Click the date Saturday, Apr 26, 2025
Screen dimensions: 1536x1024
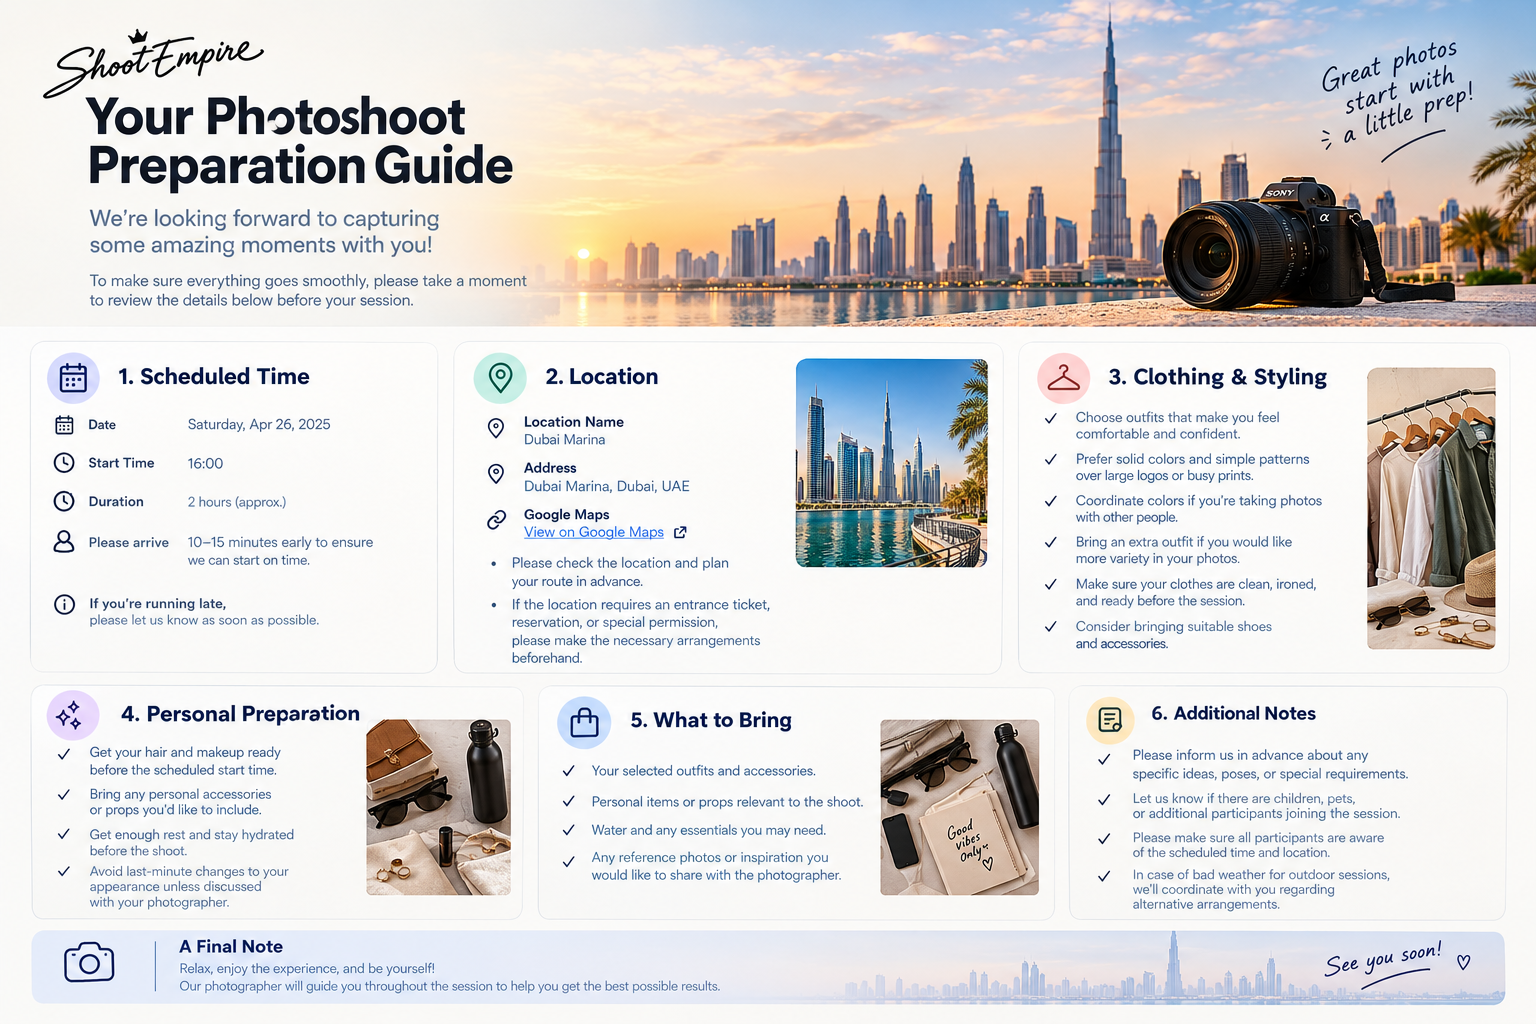coord(259,425)
